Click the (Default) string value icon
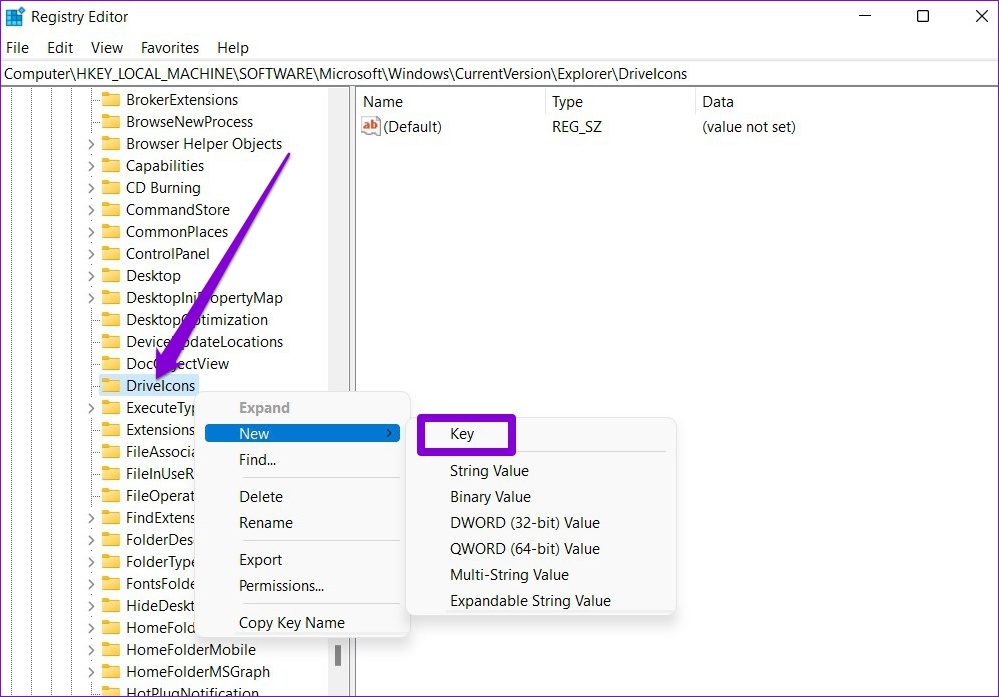Screen dimensions: 999x697 pos(370,126)
